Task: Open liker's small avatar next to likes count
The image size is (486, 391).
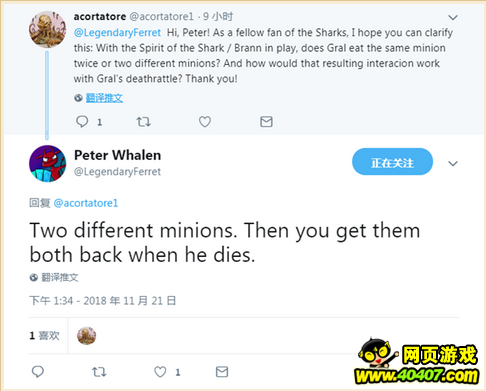Action: pos(86,335)
